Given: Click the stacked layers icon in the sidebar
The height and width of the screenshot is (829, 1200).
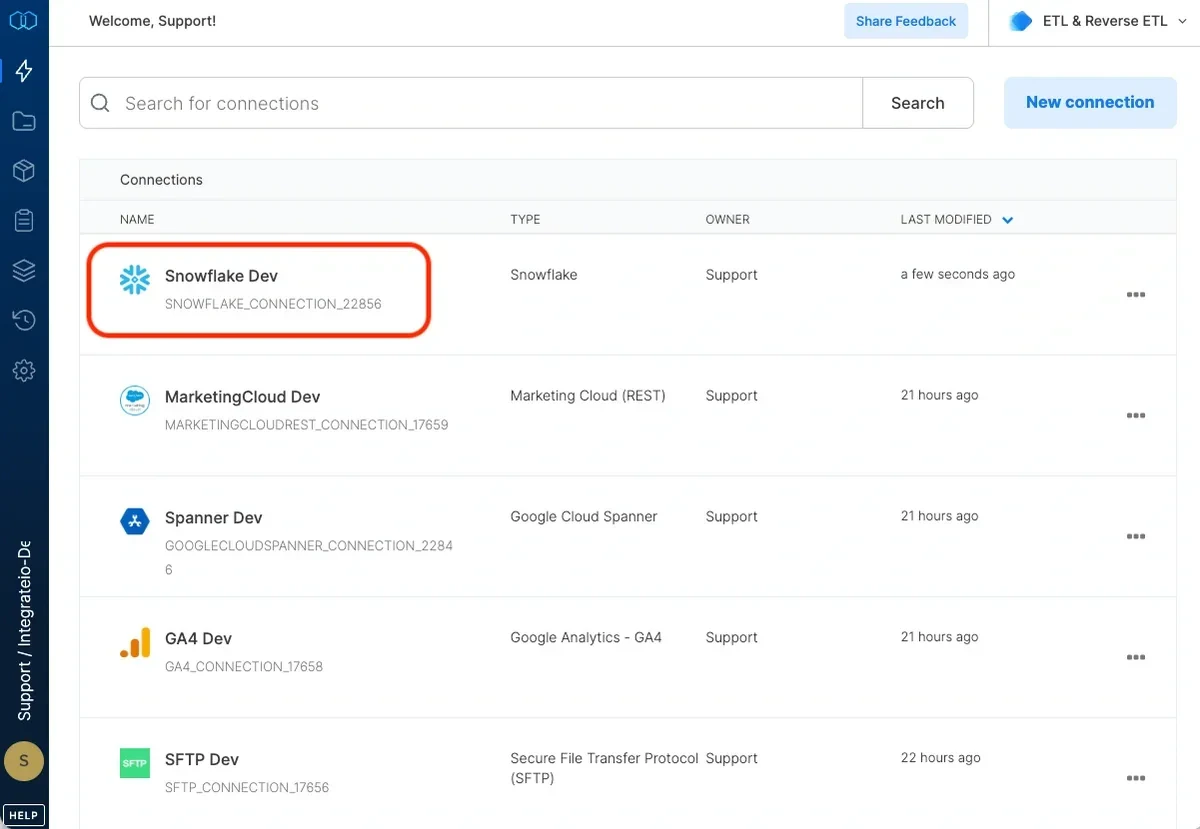Looking at the screenshot, I should pyautogui.click(x=23, y=270).
